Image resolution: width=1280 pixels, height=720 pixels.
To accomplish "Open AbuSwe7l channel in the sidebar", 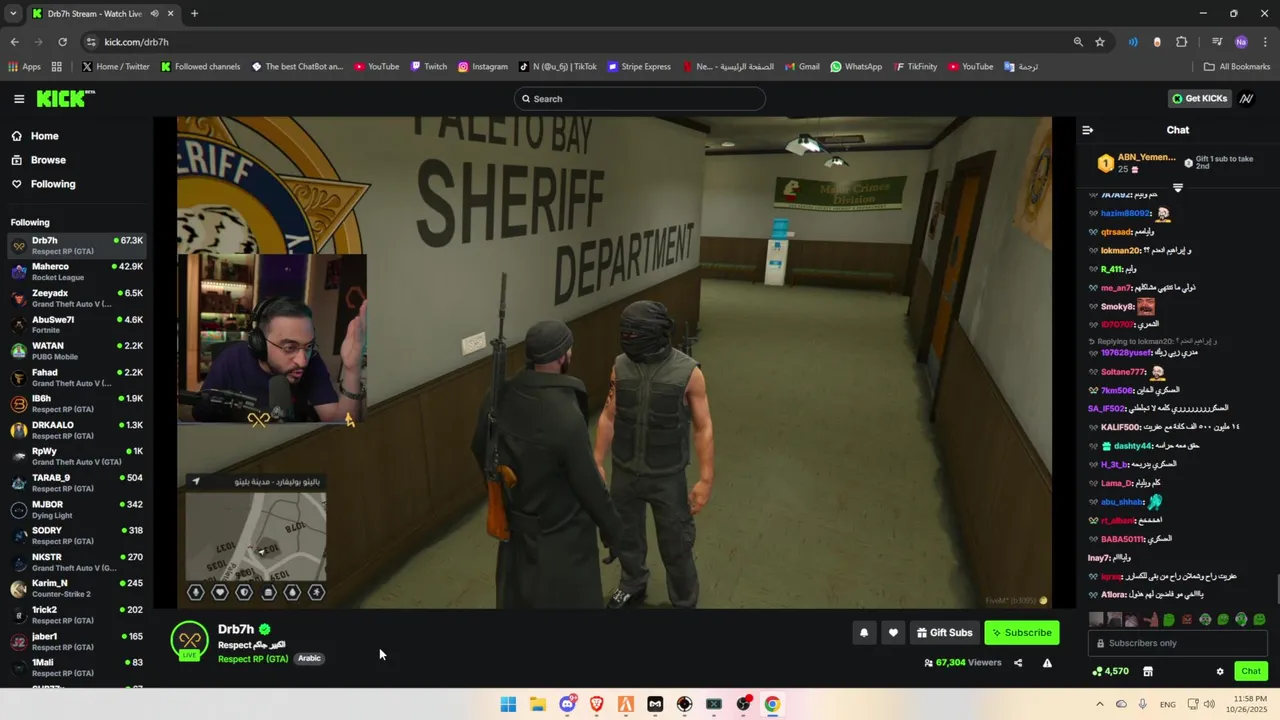I will [x=77, y=325].
